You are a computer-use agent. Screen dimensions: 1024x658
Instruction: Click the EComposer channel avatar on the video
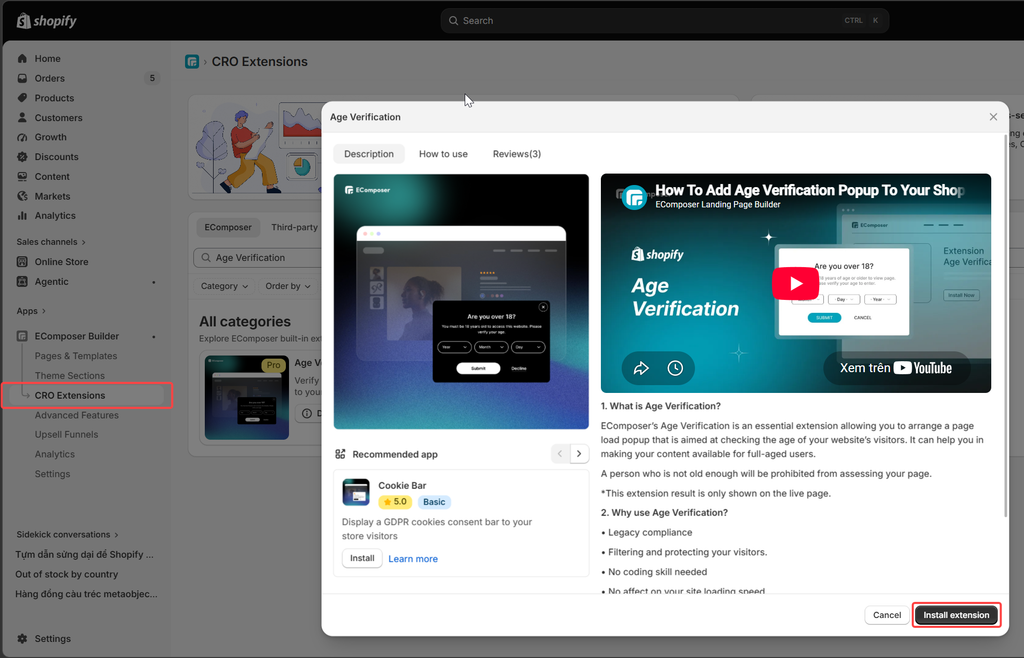[x=634, y=196]
